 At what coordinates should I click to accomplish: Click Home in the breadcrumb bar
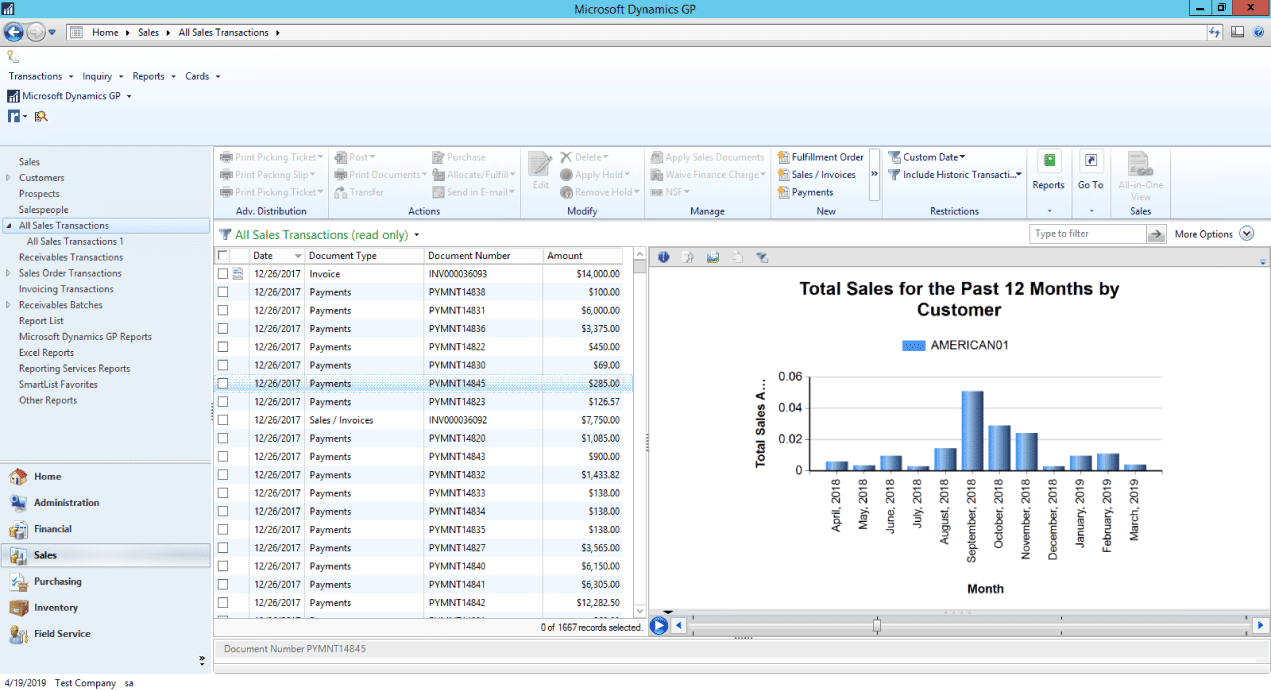[107, 31]
